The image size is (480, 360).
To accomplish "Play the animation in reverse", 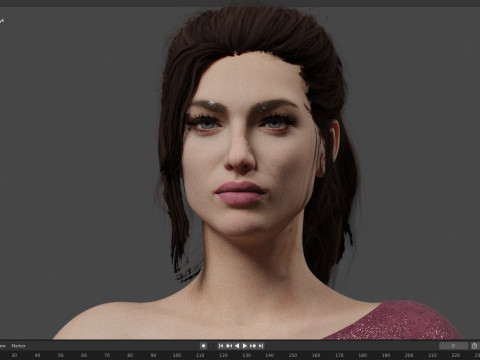I will pos(237,346).
